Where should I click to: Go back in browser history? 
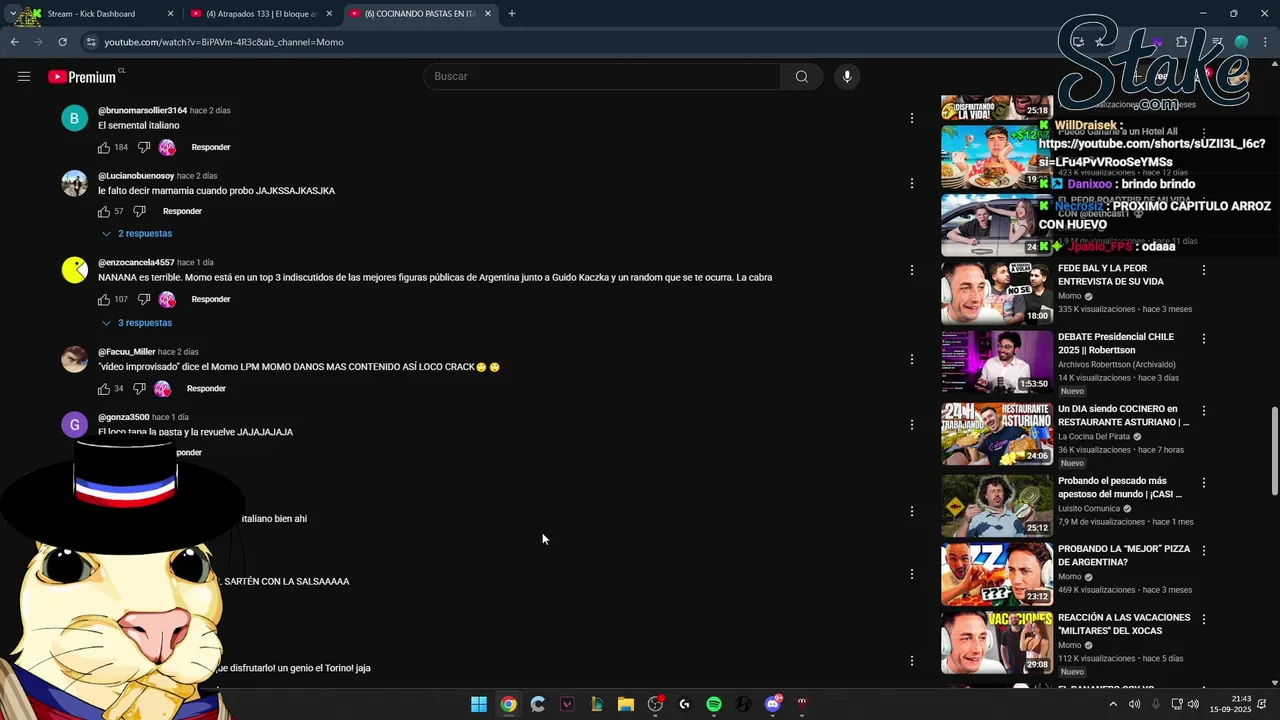(x=14, y=42)
